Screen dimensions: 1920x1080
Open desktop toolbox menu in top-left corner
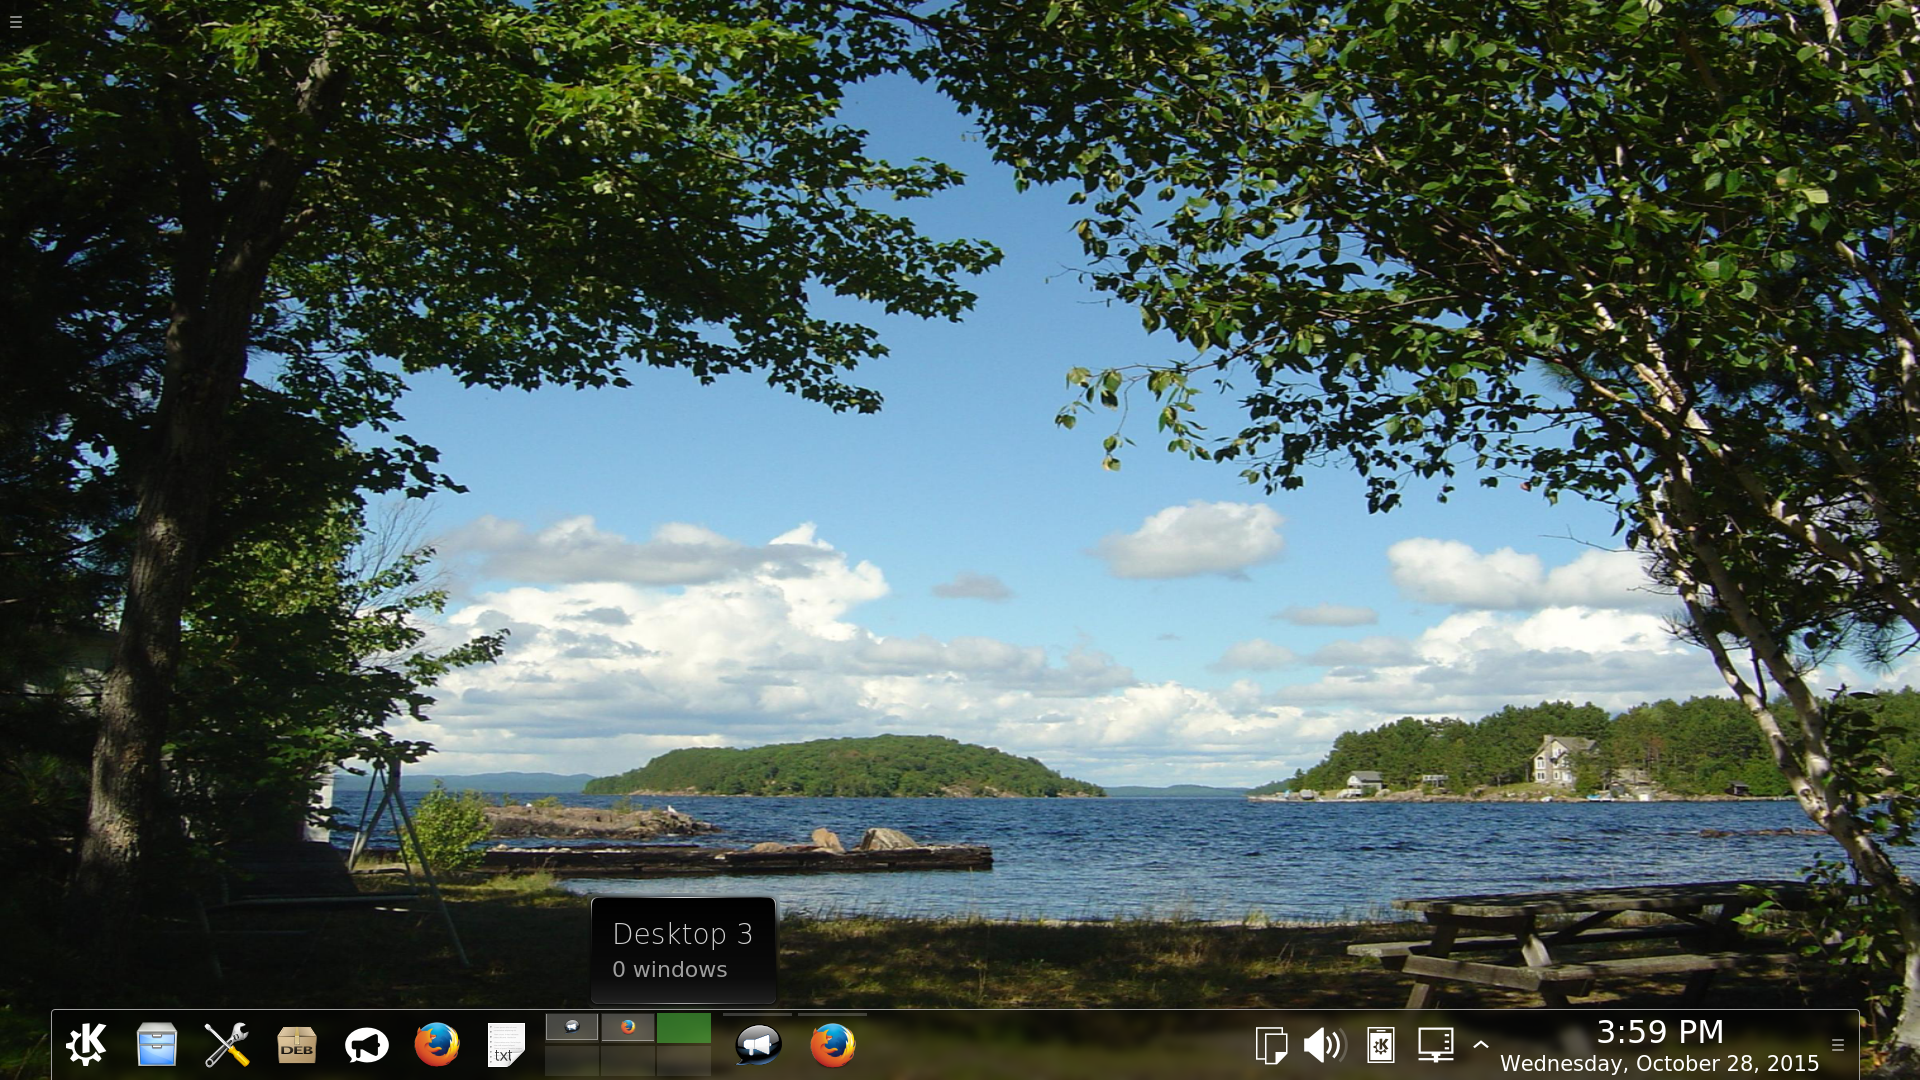coord(16,22)
